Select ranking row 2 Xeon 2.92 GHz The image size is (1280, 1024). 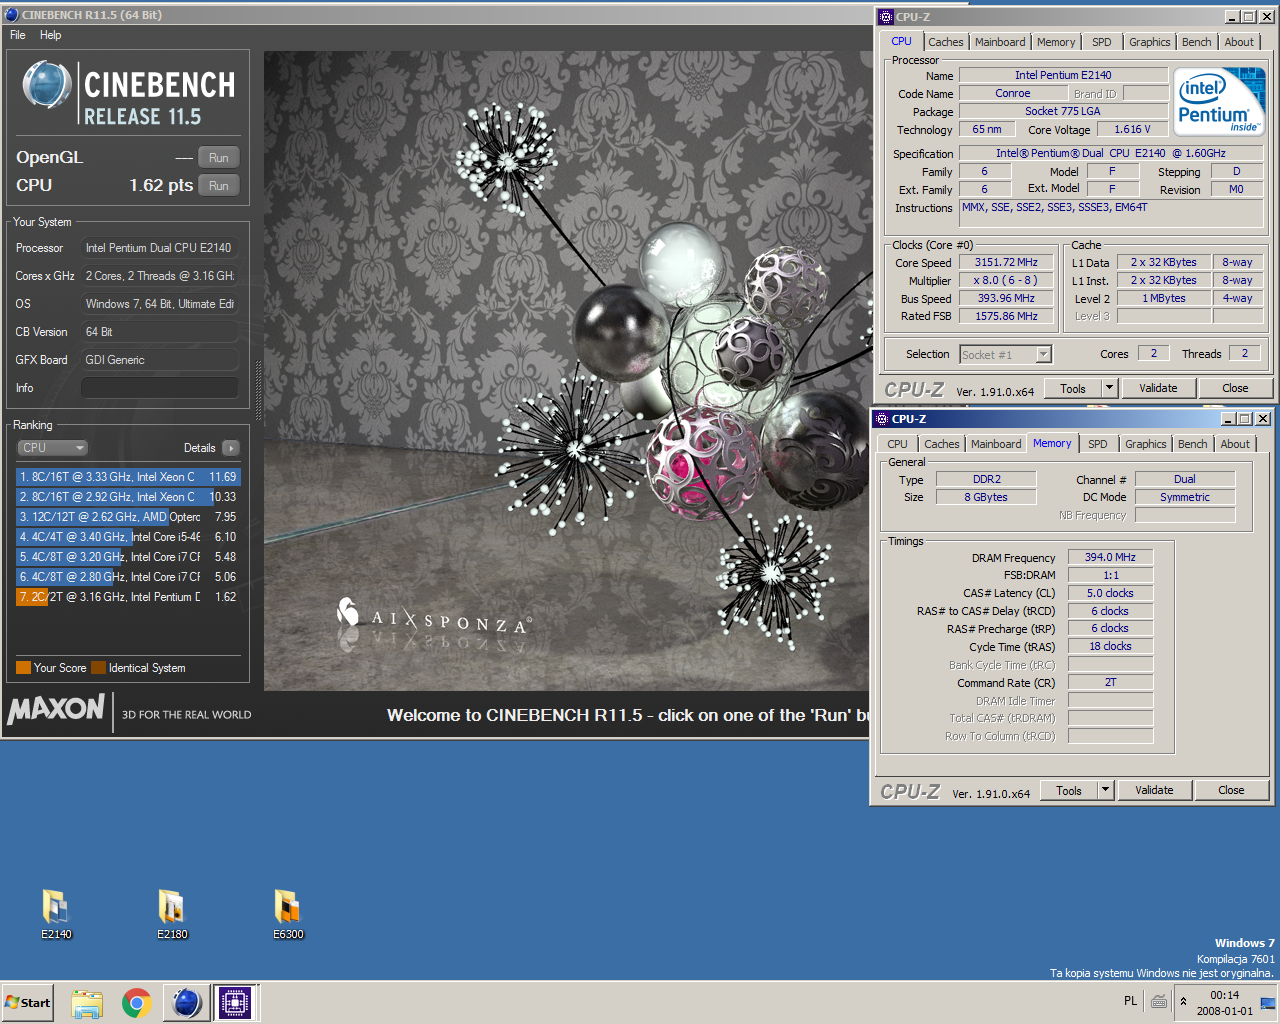click(x=128, y=497)
